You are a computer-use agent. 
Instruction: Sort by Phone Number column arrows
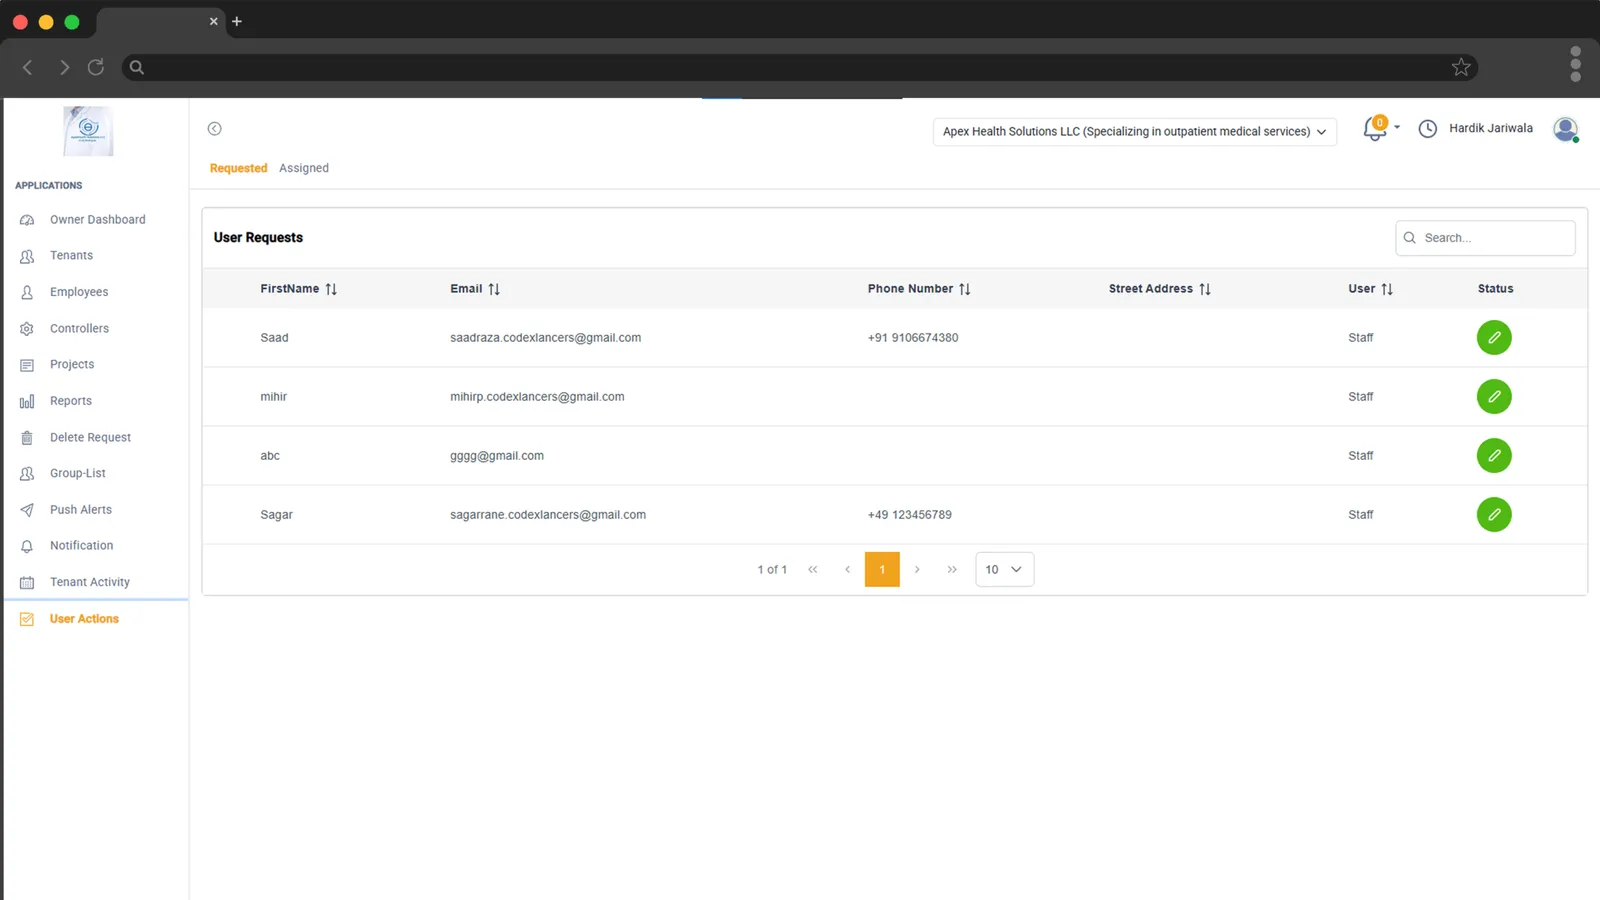pos(965,289)
